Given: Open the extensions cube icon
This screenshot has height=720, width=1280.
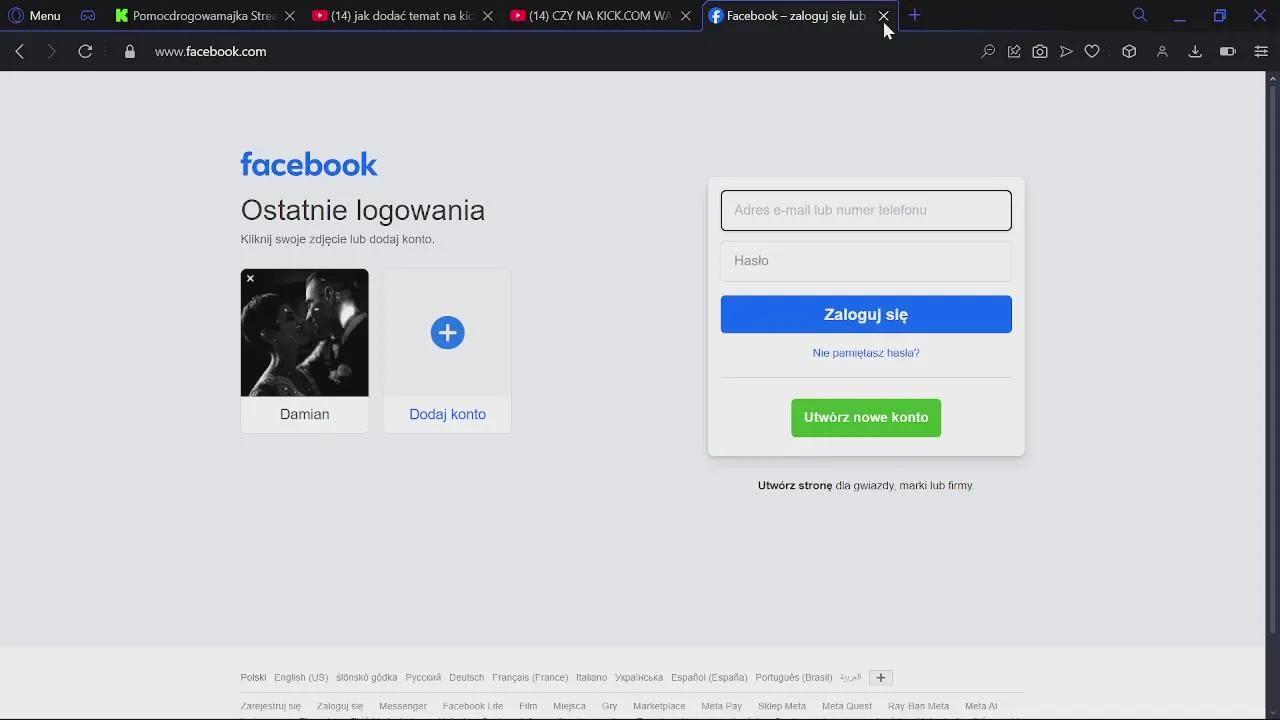Looking at the screenshot, I should click(1129, 51).
